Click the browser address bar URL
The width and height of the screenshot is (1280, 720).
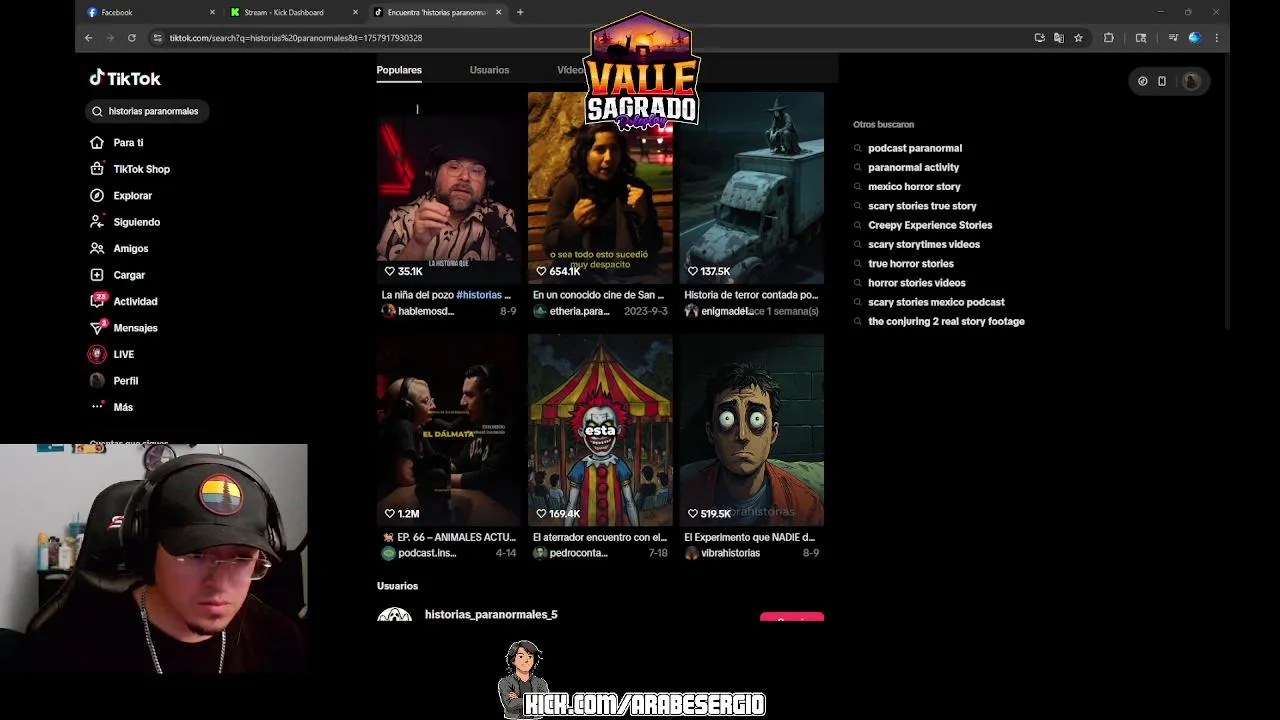click(296, 38)
